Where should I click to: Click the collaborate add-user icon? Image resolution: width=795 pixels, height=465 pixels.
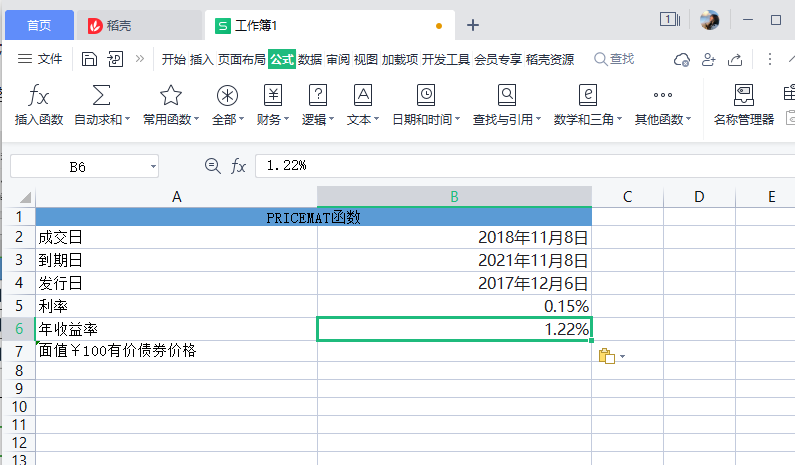(708, 60)
